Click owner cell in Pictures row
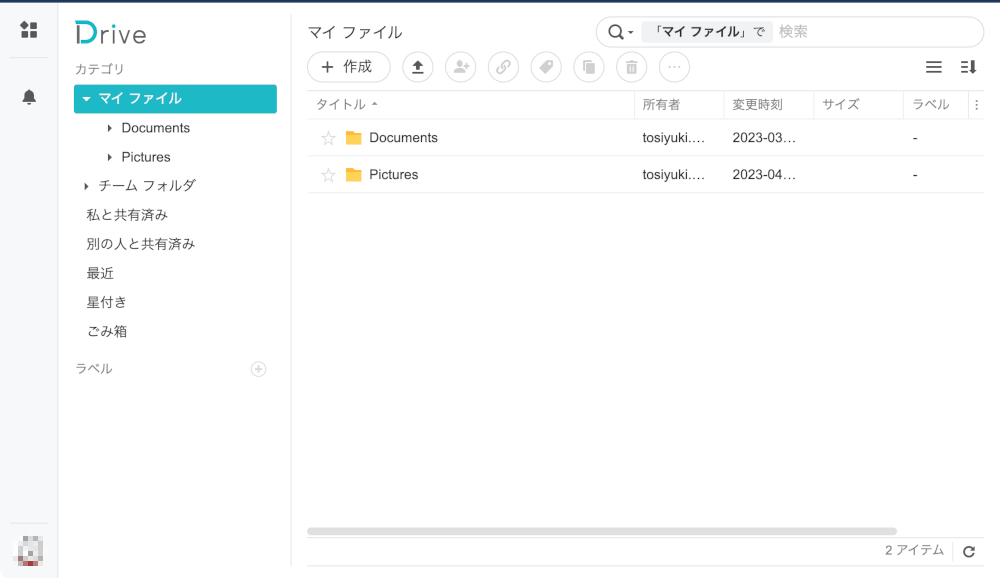The height and width of the screenshot is (578, 1000). (673, 175)
